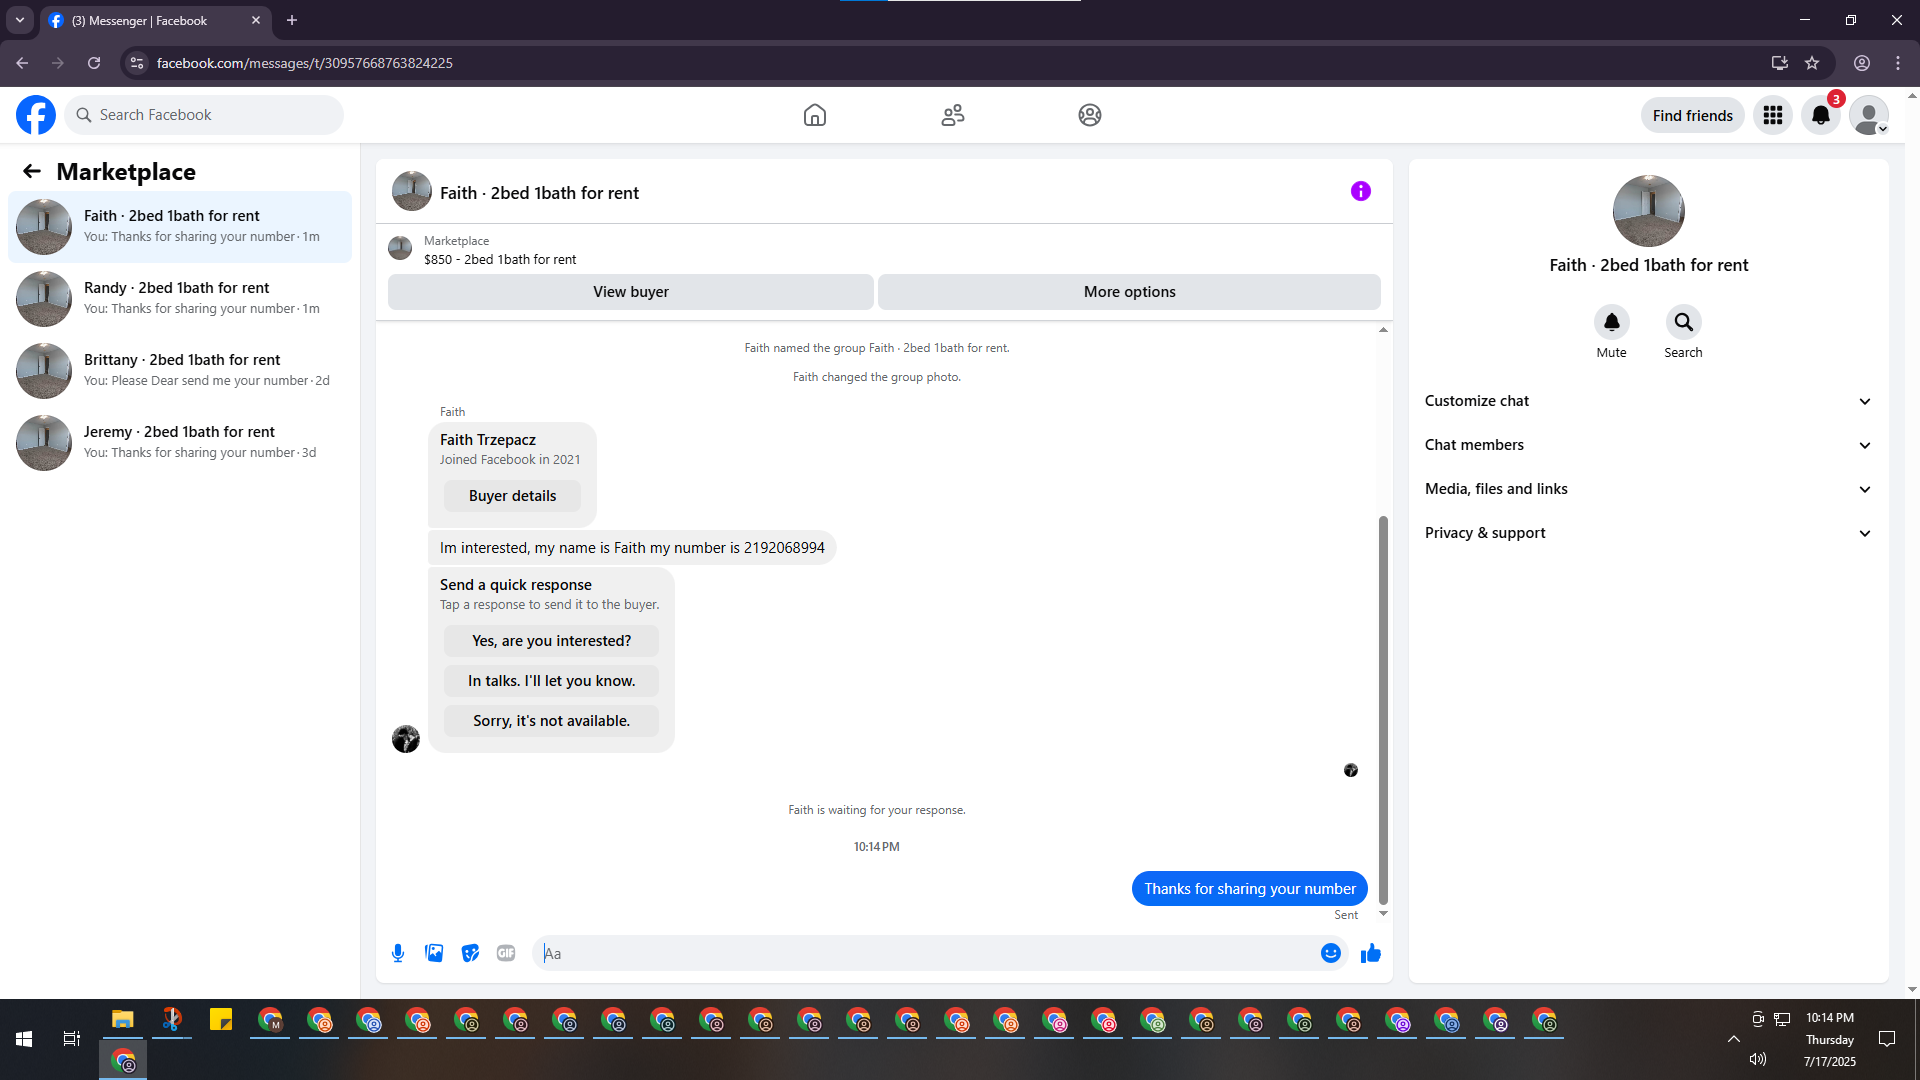The height and width of the screenshot is (1080, 1920).
Task: Expand the Chat members section
Action: [x=1649, y=445]
